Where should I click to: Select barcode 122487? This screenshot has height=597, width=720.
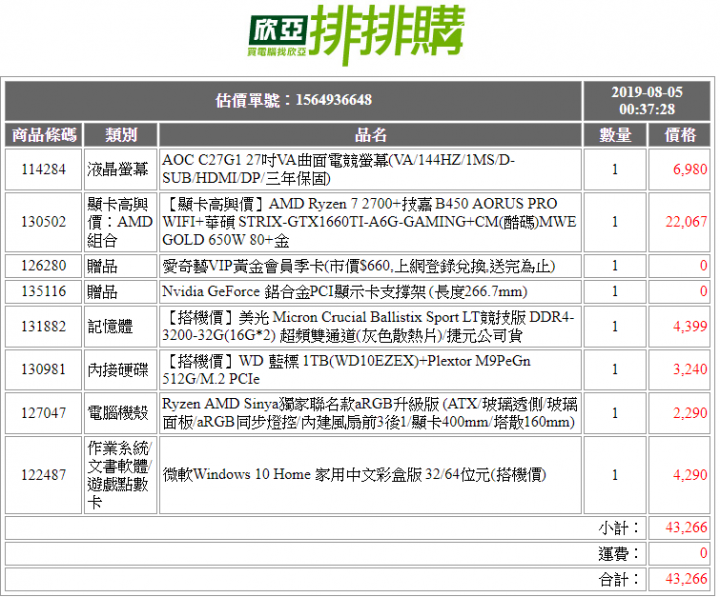coord(44,475)
